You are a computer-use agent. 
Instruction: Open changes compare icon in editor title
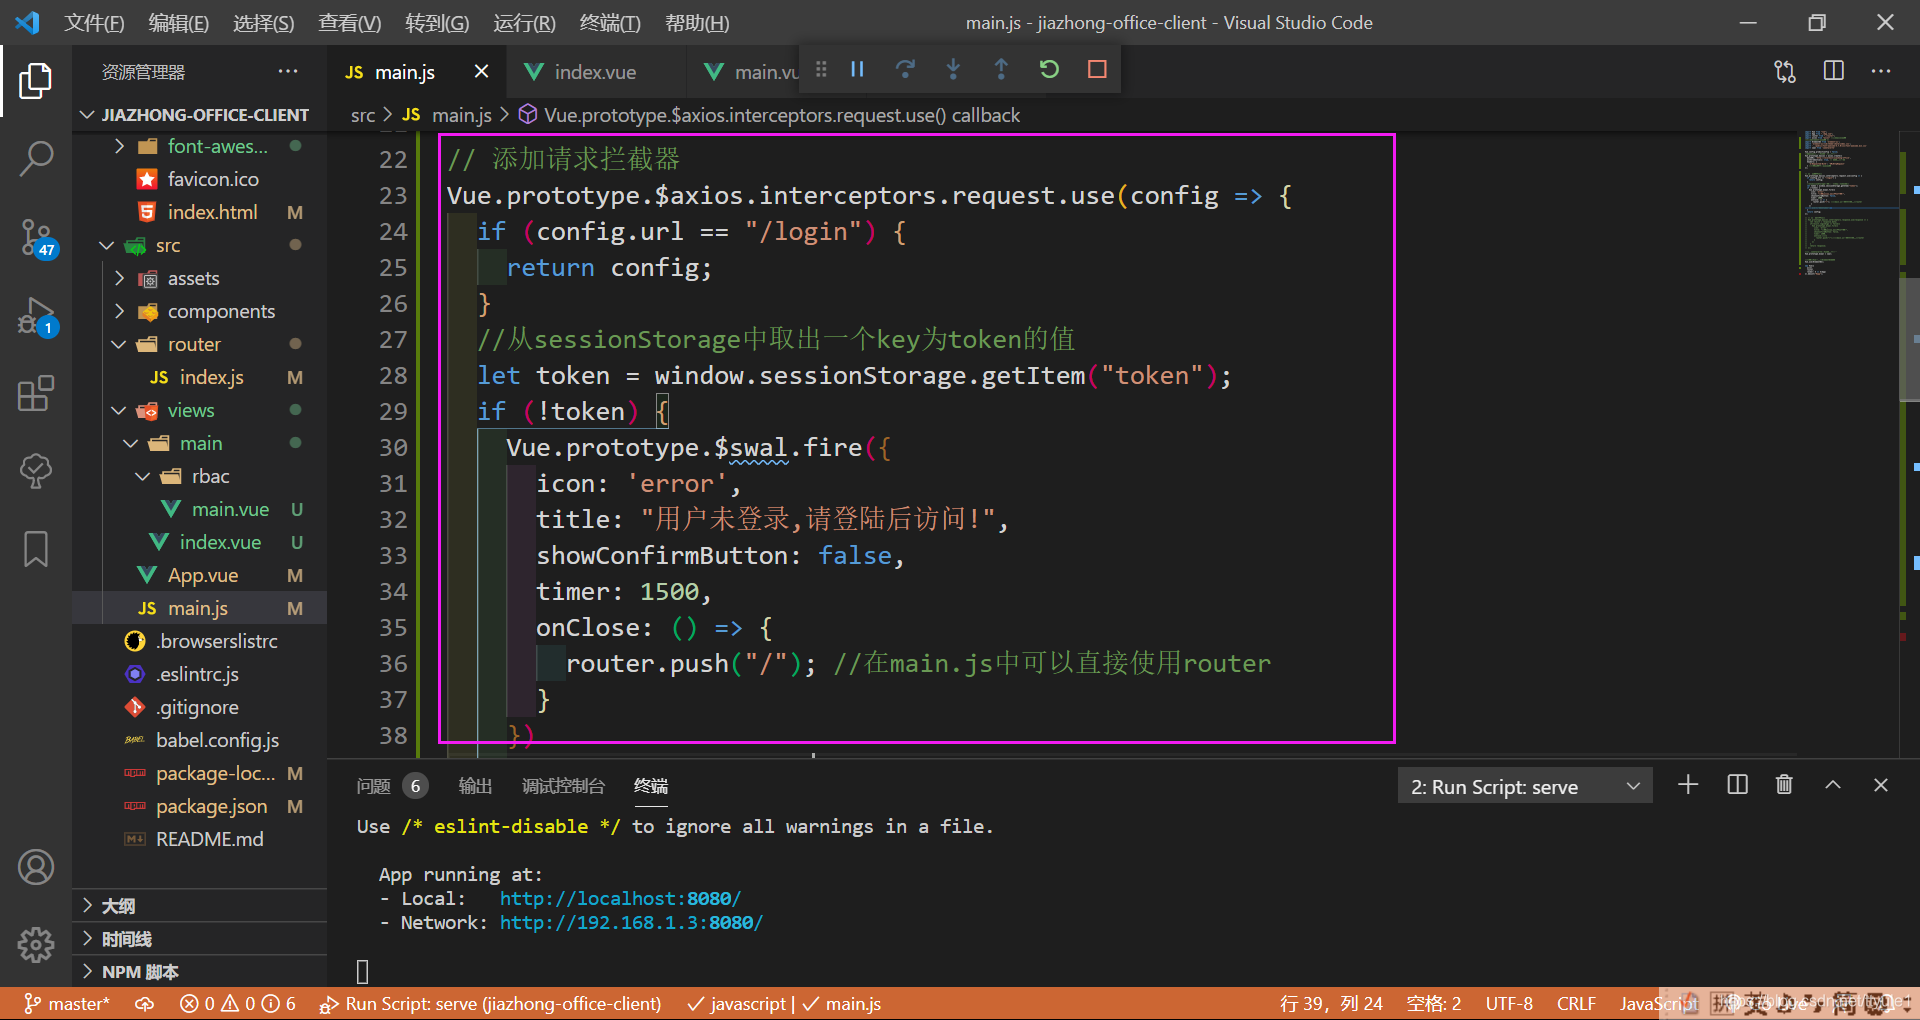1785,71
